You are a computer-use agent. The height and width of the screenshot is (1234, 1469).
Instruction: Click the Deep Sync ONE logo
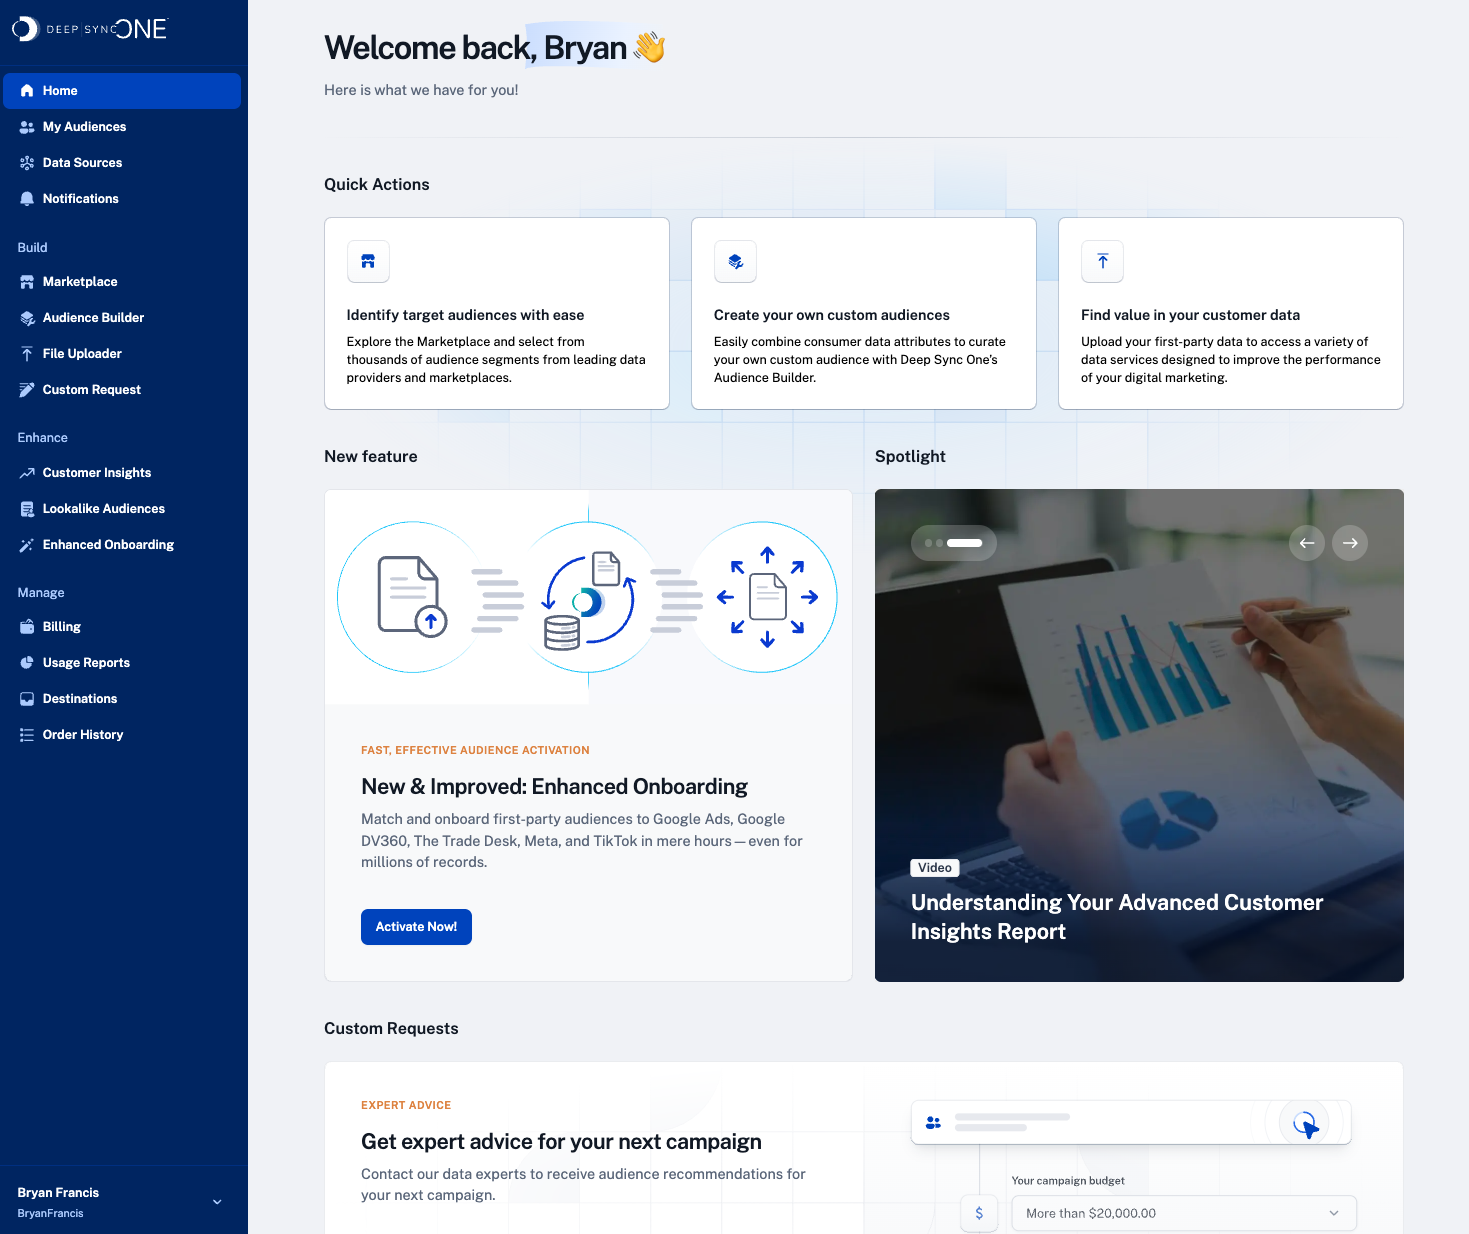pos(90,29)
